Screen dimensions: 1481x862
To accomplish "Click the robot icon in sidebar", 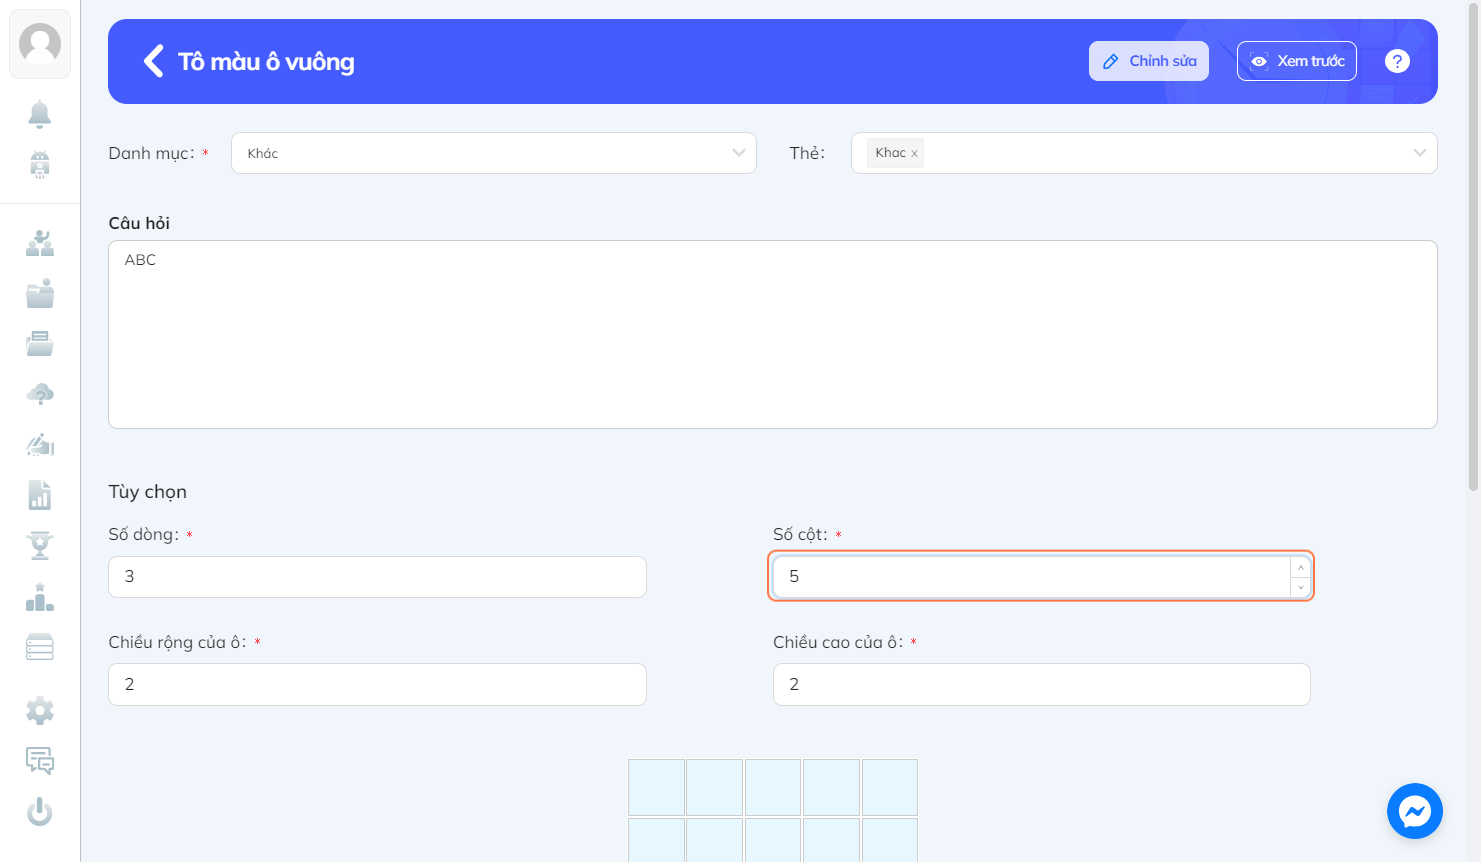I will point(40,164).
